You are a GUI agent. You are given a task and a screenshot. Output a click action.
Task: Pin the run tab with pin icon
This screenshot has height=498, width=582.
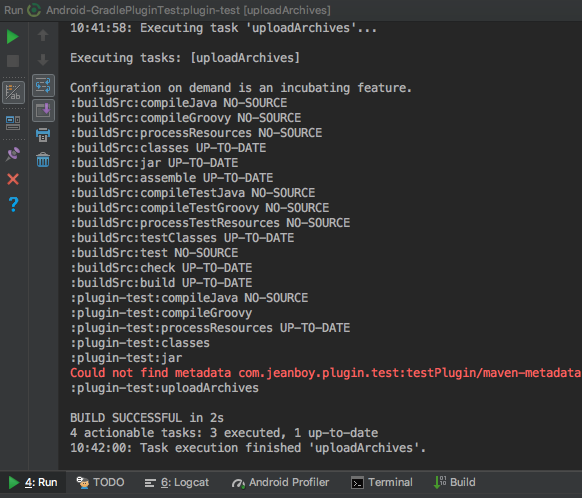tap(13, 154)
